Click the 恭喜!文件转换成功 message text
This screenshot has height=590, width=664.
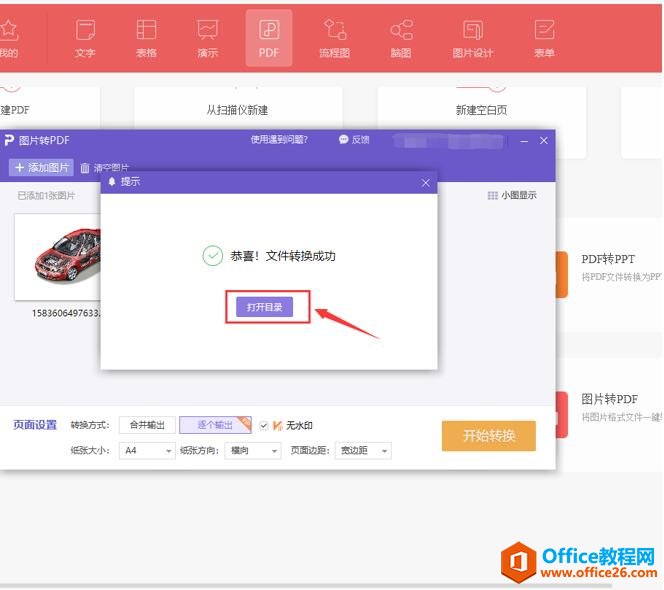point(283,256)
